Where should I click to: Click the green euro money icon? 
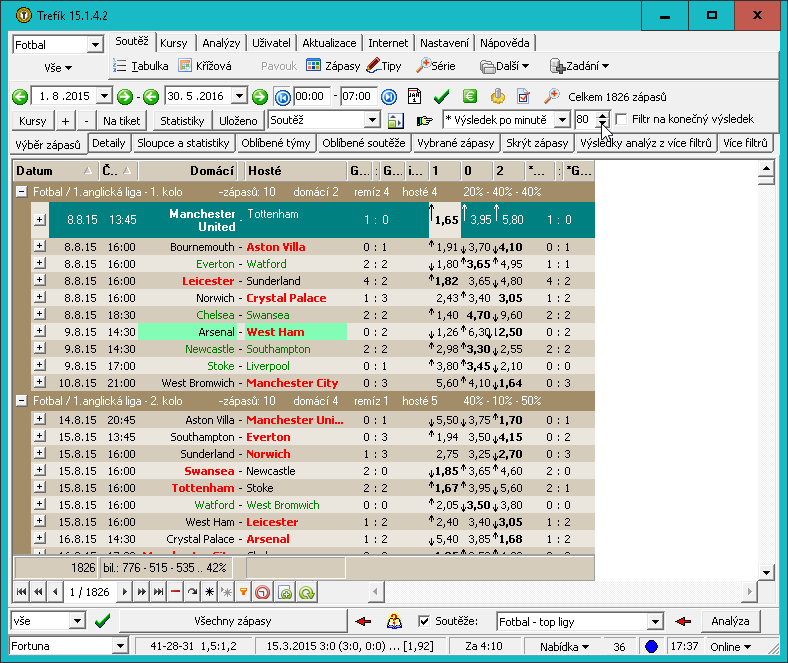coord(469,96)
